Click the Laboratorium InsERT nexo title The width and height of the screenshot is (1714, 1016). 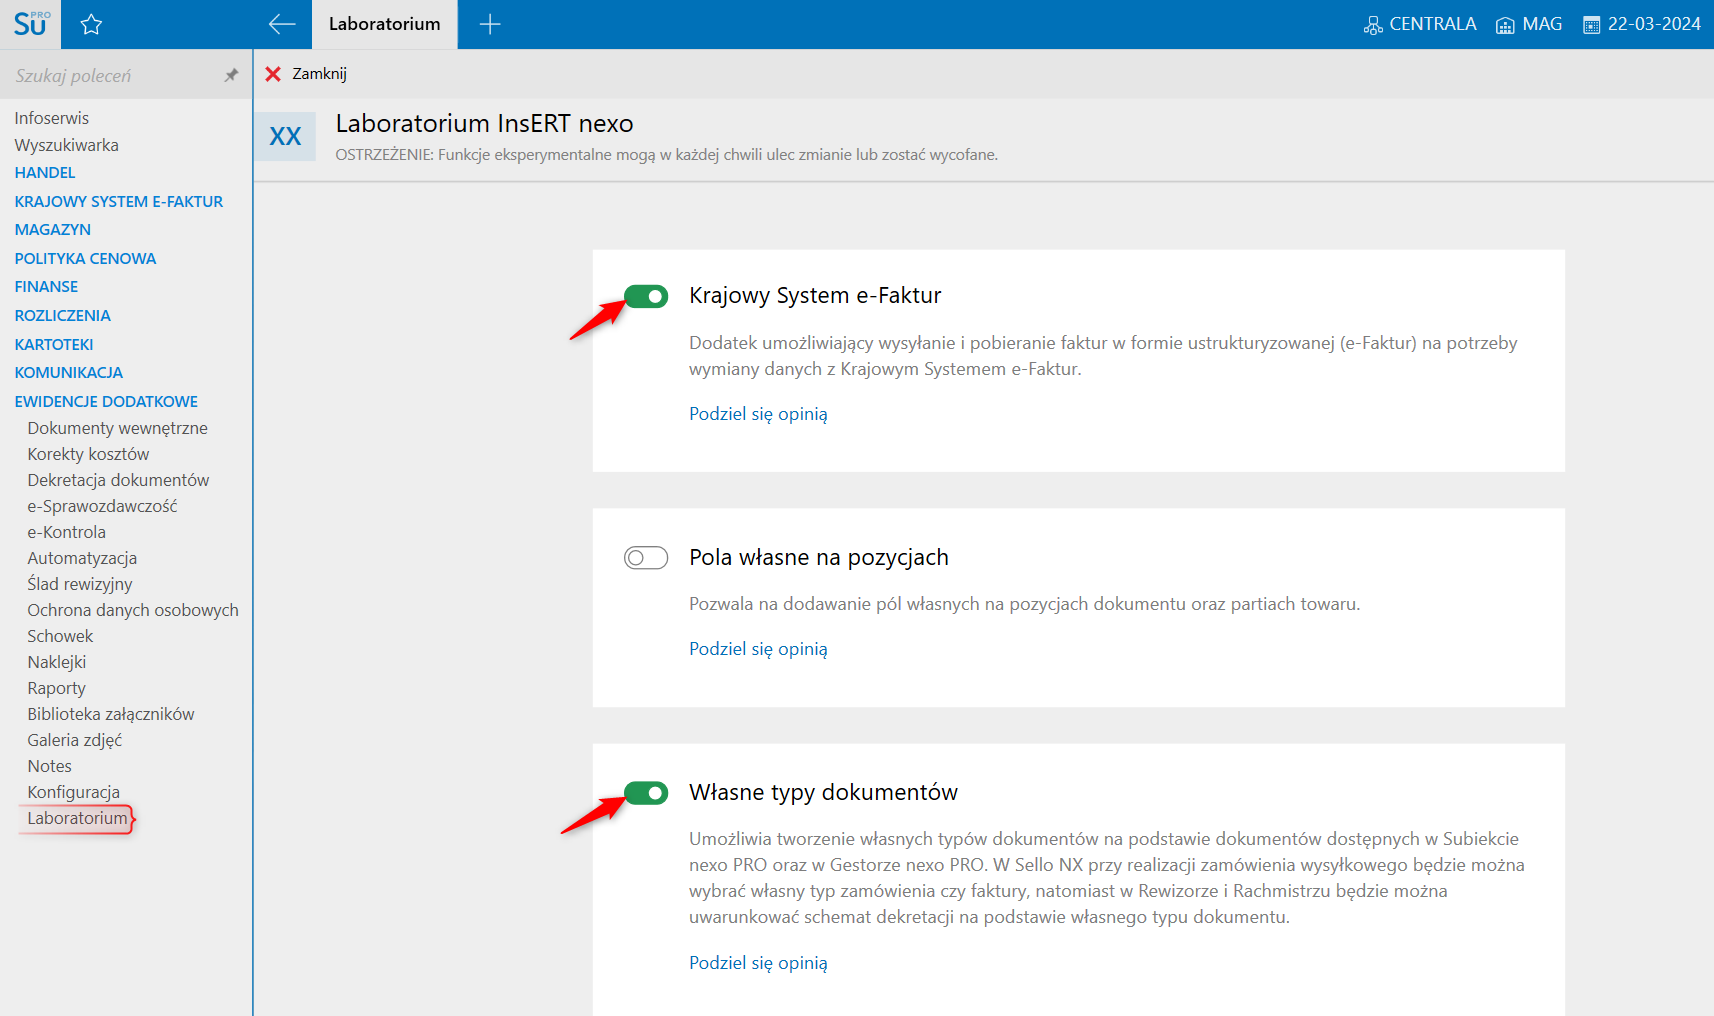485,124
